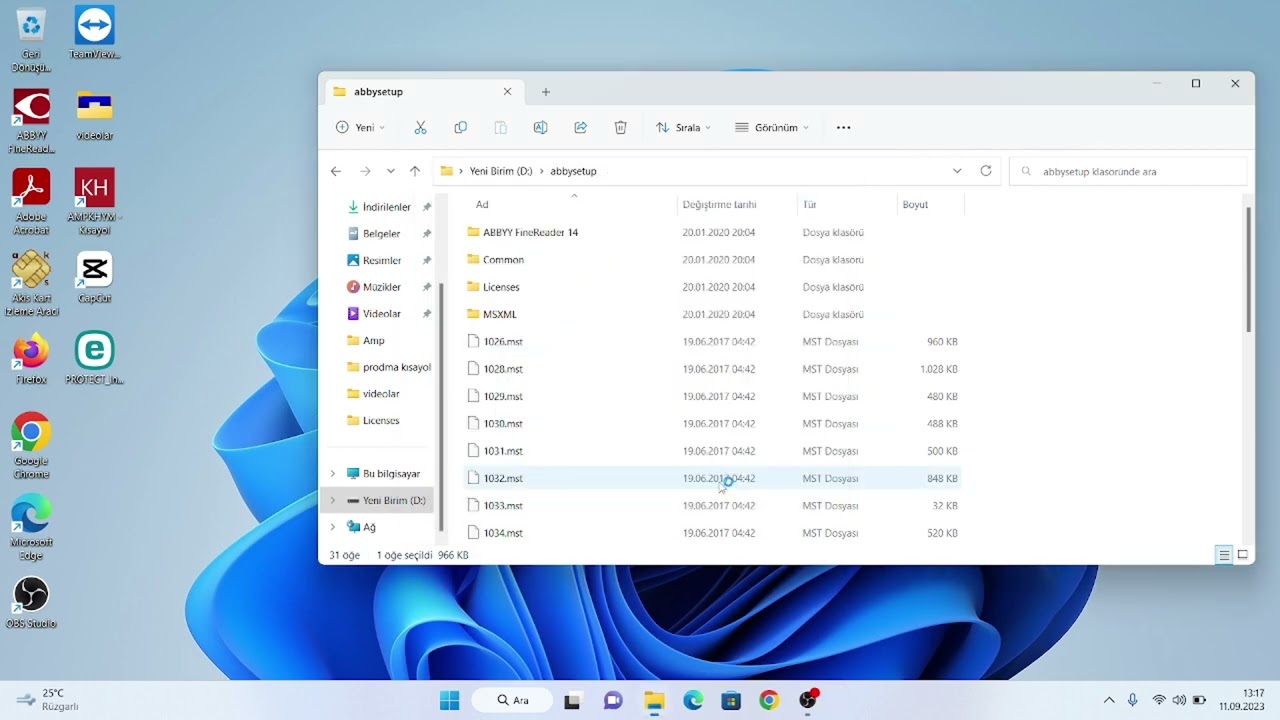
Task: Open the Yeni dropdown button
Action: pos(361,128)
